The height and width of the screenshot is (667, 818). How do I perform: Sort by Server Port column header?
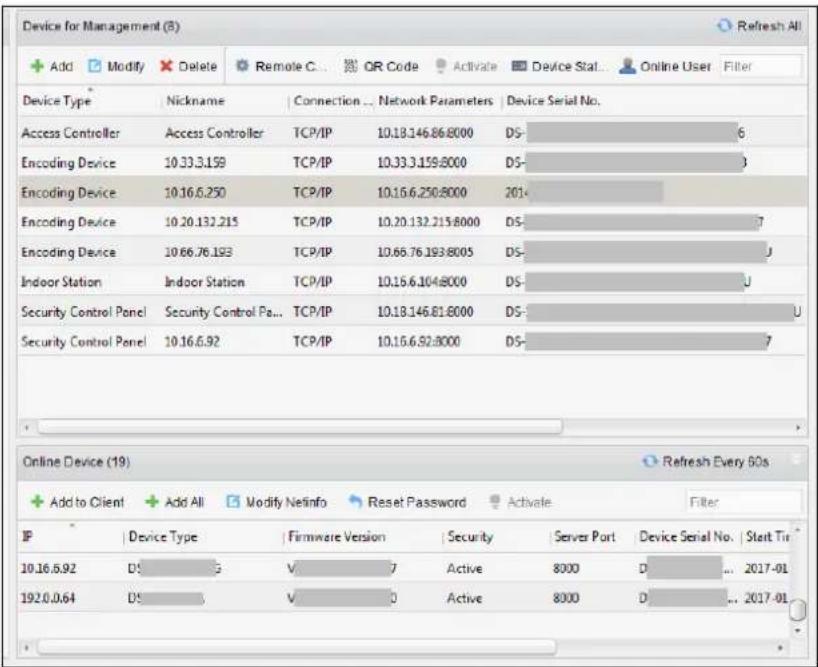tap(585, 537)
